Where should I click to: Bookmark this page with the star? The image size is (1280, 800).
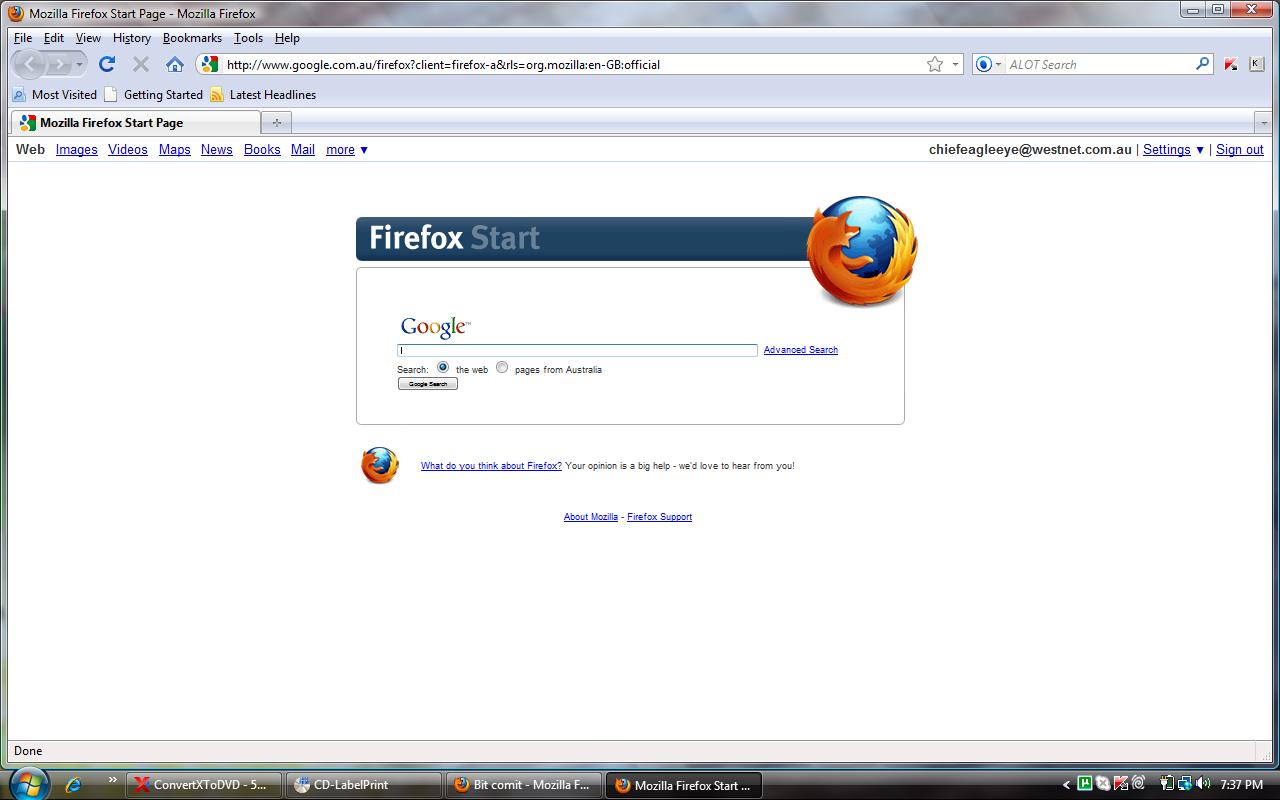(x=935, y=64)
